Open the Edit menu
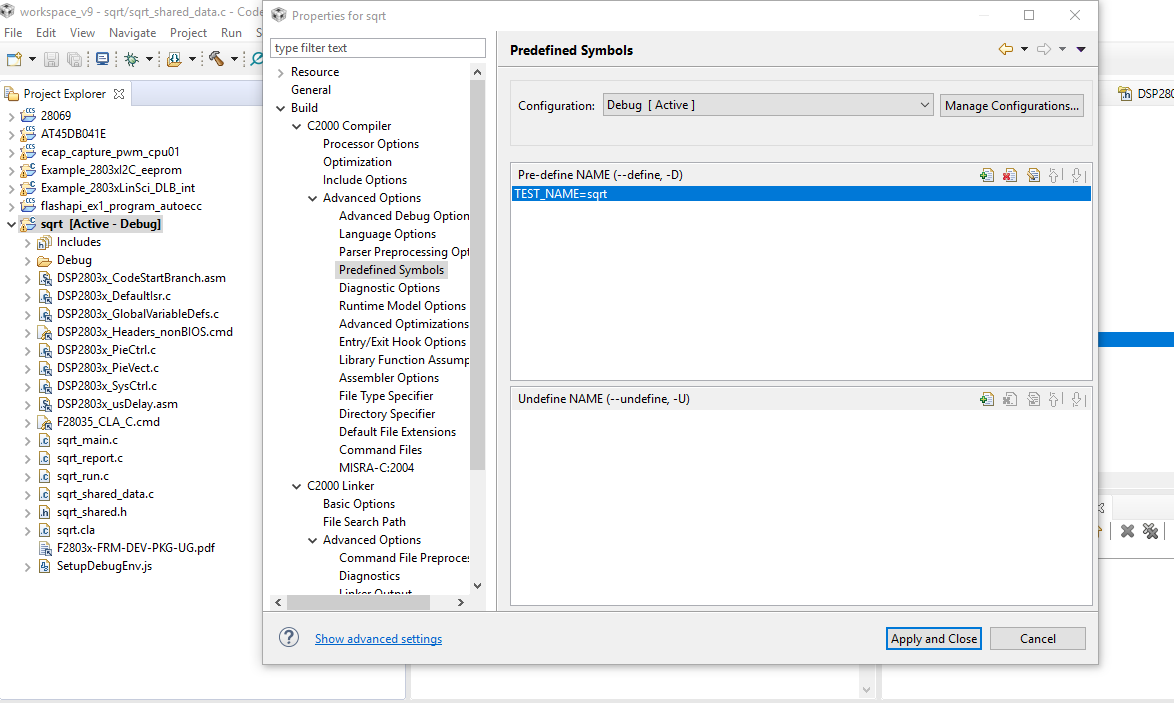1174x703 pixels. (46, 33)
